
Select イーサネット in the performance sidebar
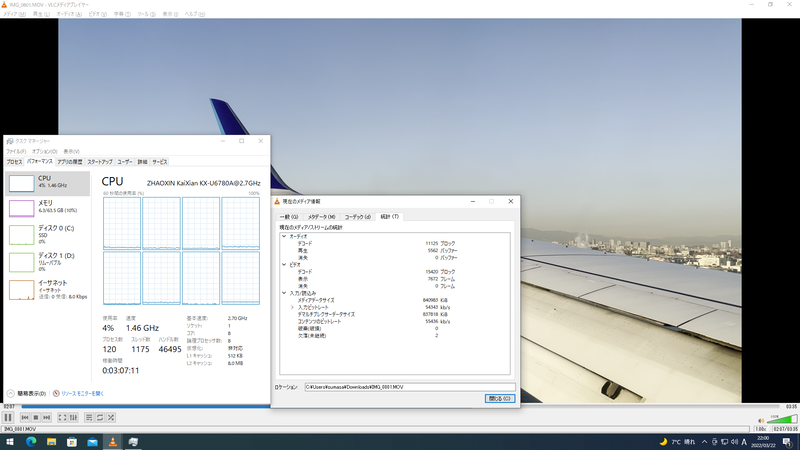coord(47,289)
